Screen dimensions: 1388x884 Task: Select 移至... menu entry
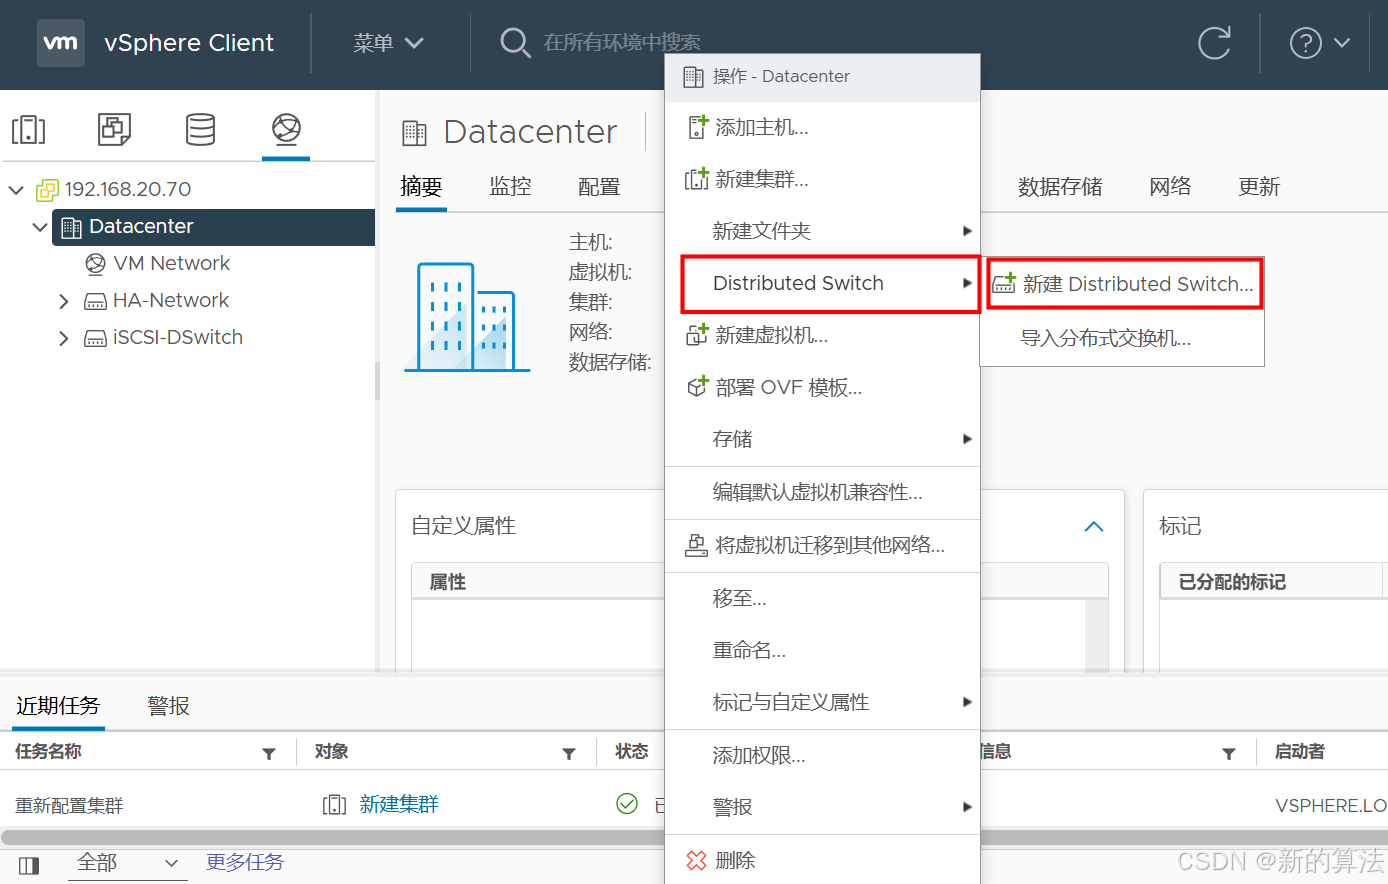[x=822, y=598]
